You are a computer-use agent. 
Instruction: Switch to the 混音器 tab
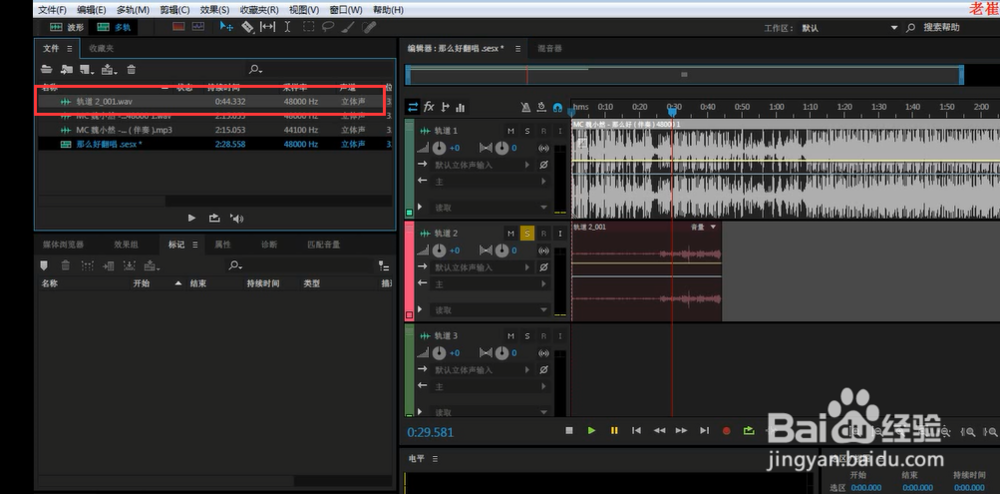pyautogui.click(x=550, y=48)
